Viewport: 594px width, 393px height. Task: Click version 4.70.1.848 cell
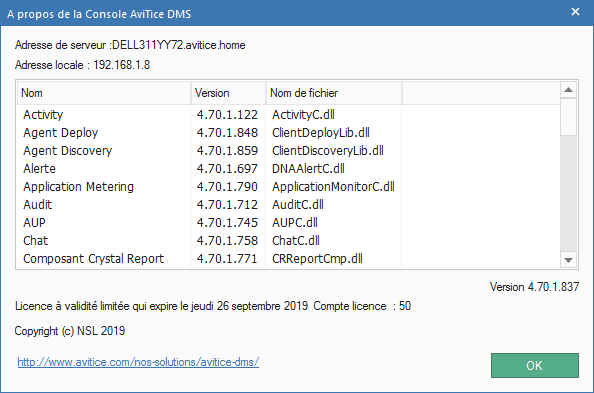pos(227,133)
